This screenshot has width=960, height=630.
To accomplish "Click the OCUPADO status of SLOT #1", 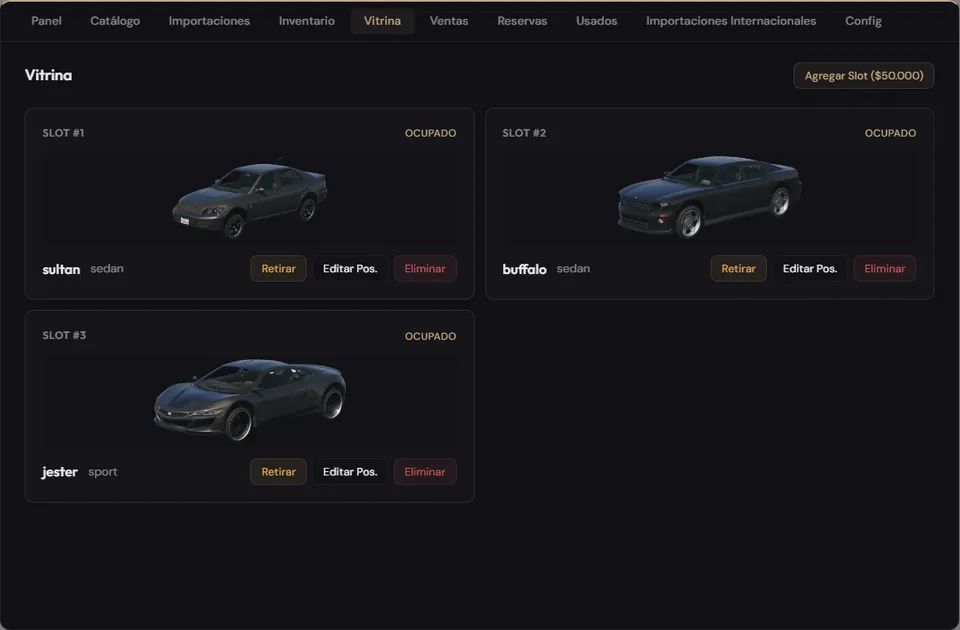I will click(x=430, y=133).
